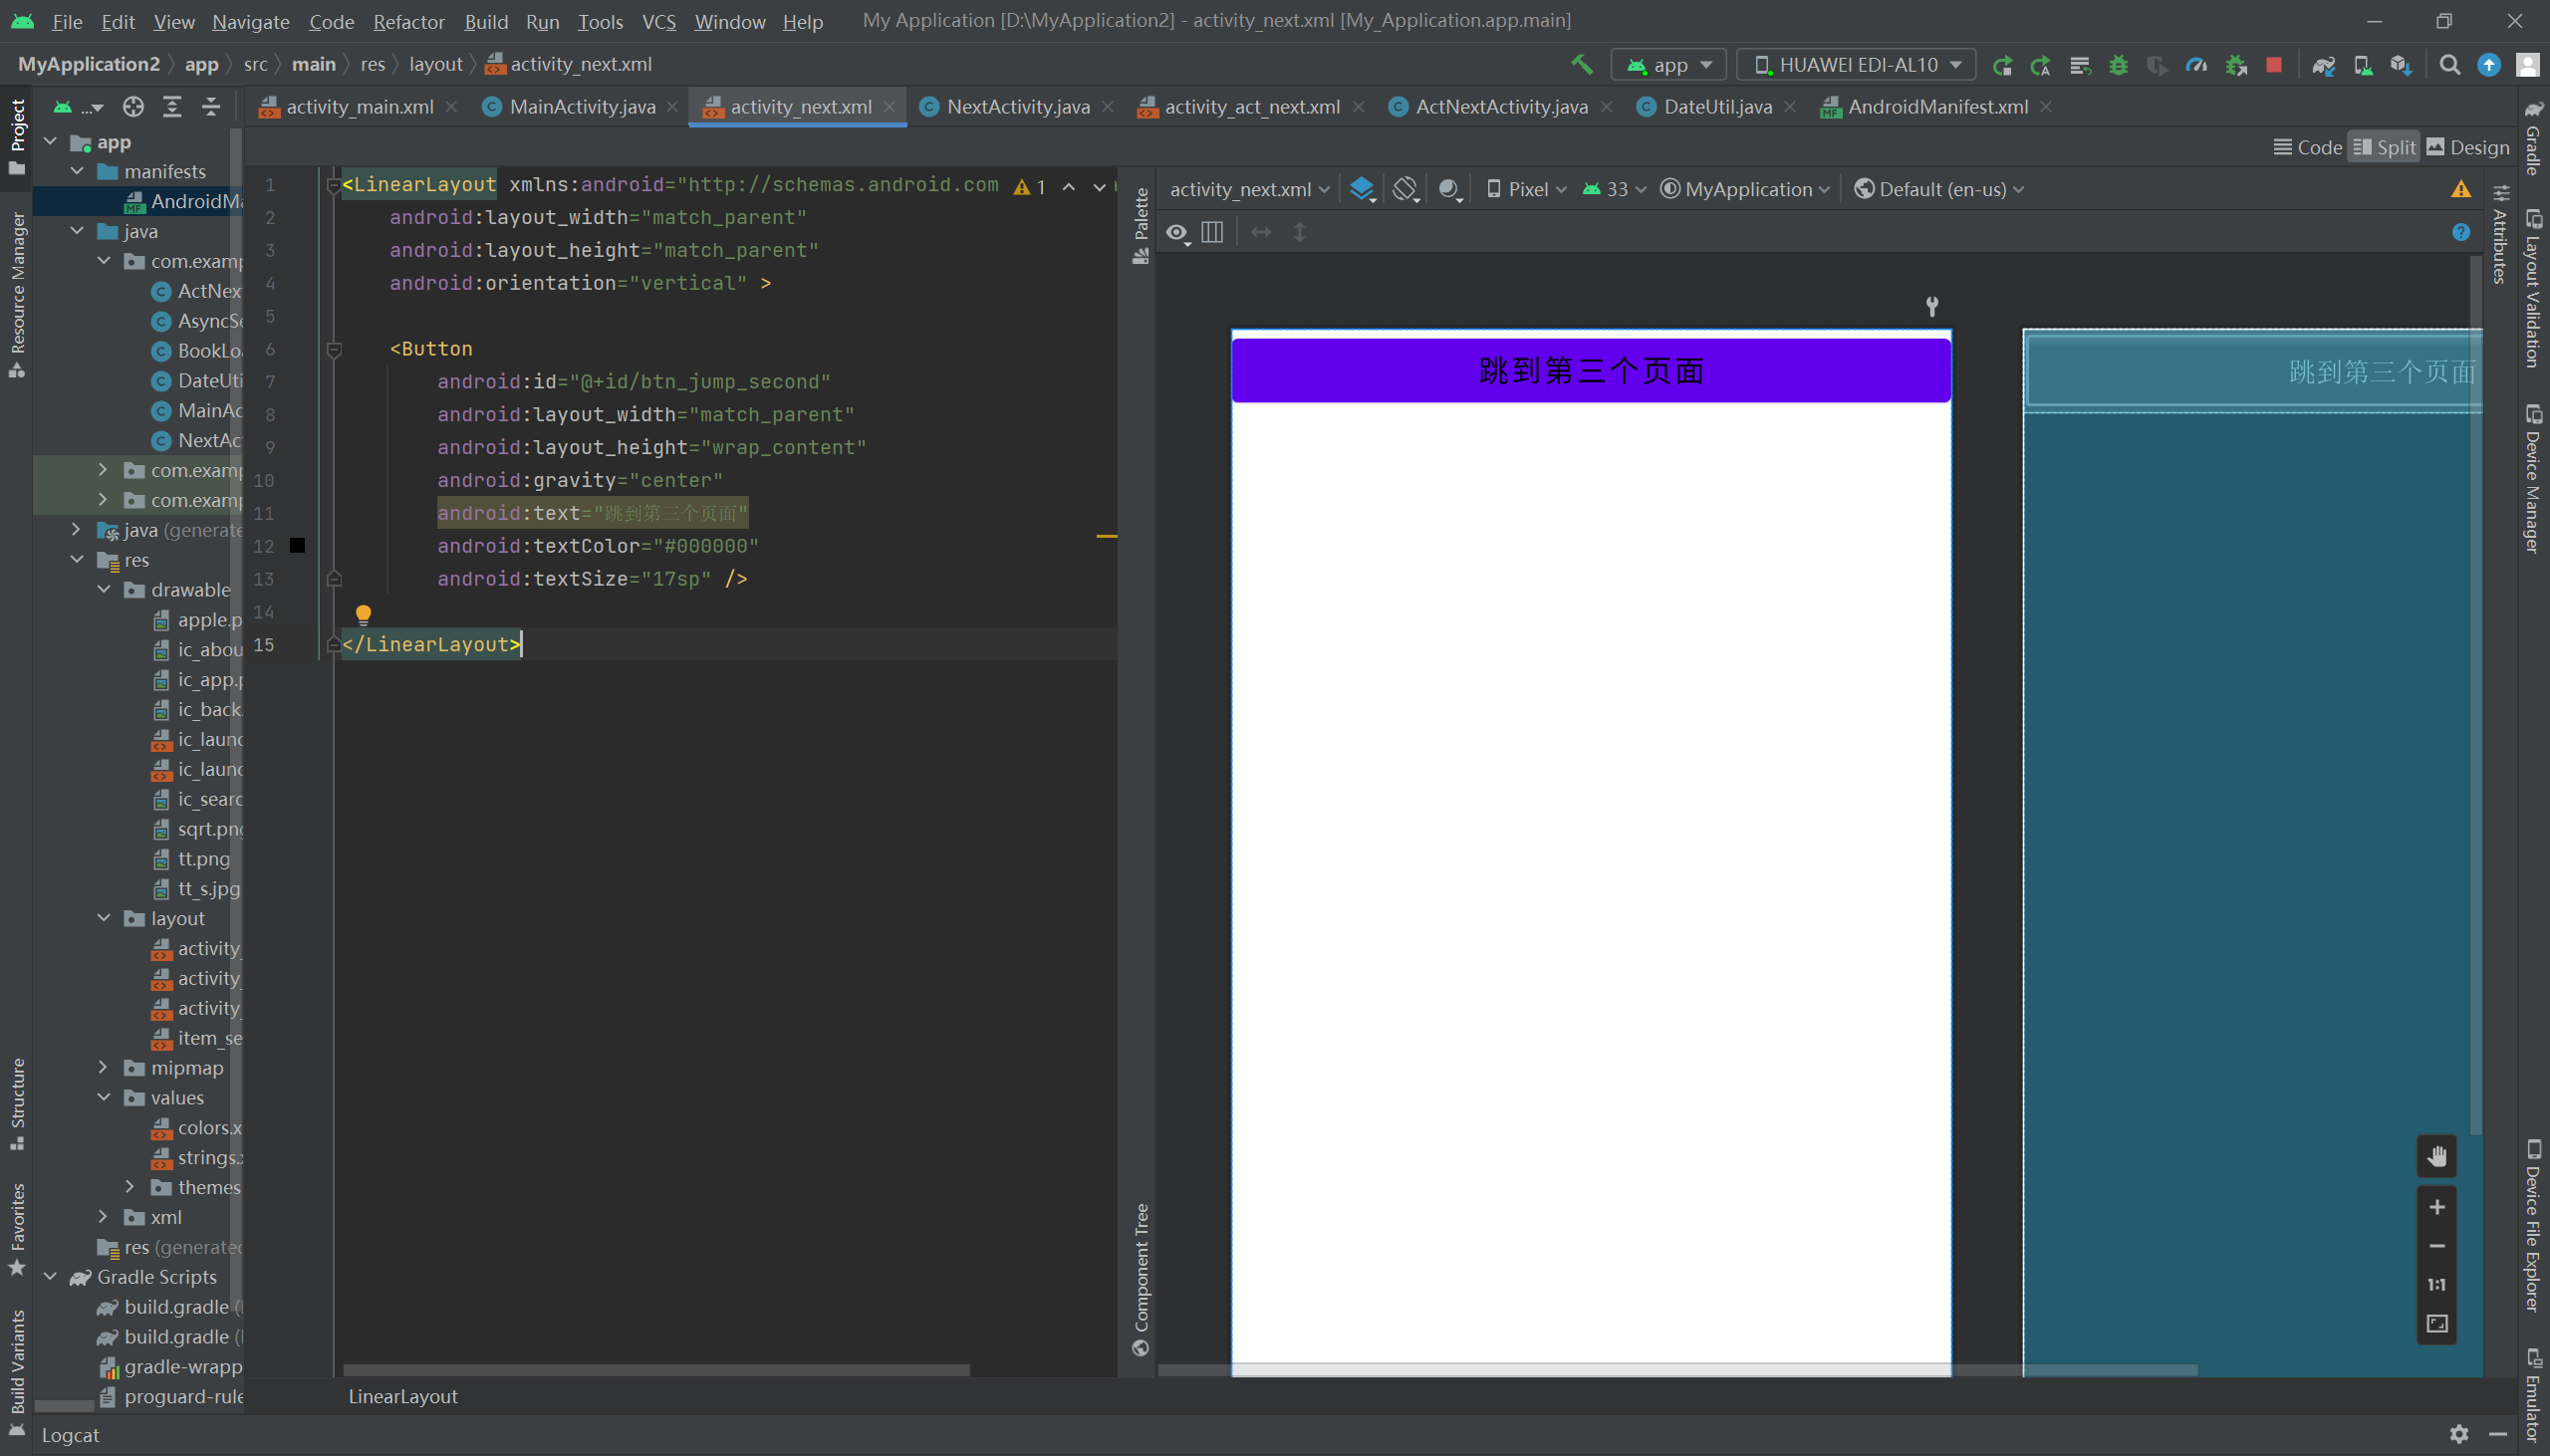
Task: Click the Search Everywhere magnifier icon
Action: point(2449,65)
